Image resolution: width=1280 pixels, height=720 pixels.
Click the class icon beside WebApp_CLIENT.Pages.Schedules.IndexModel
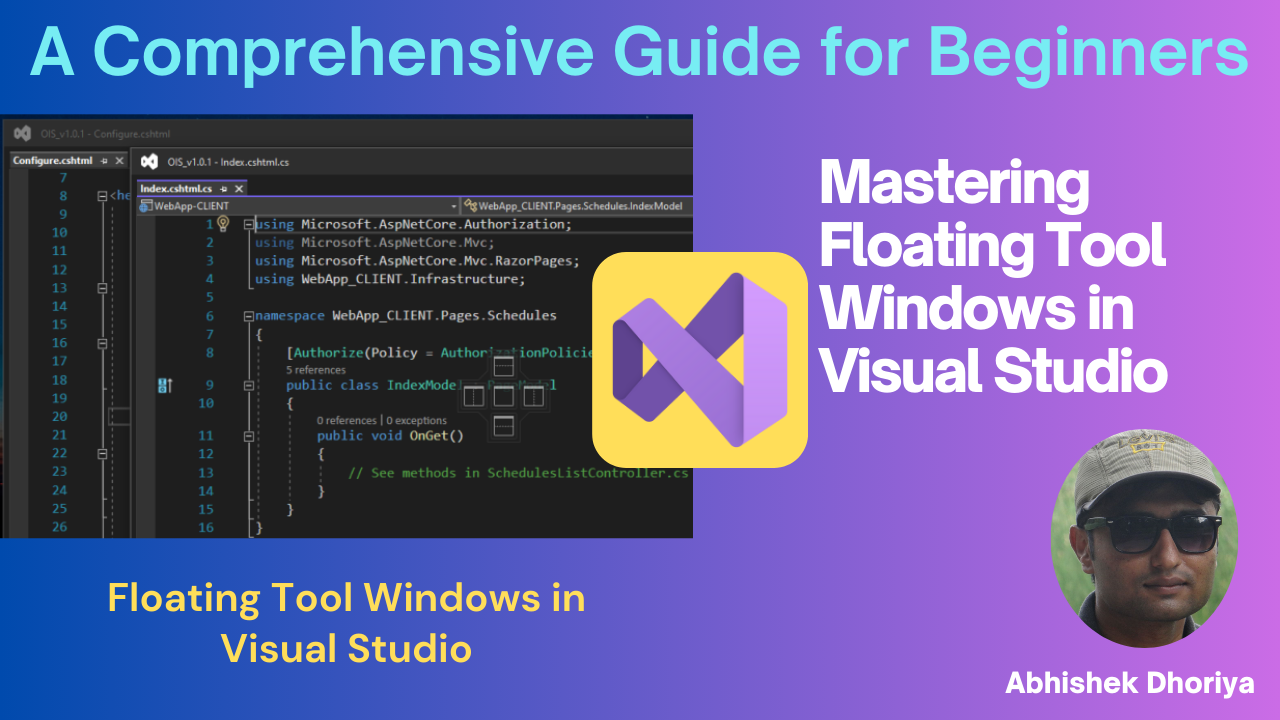471,206
